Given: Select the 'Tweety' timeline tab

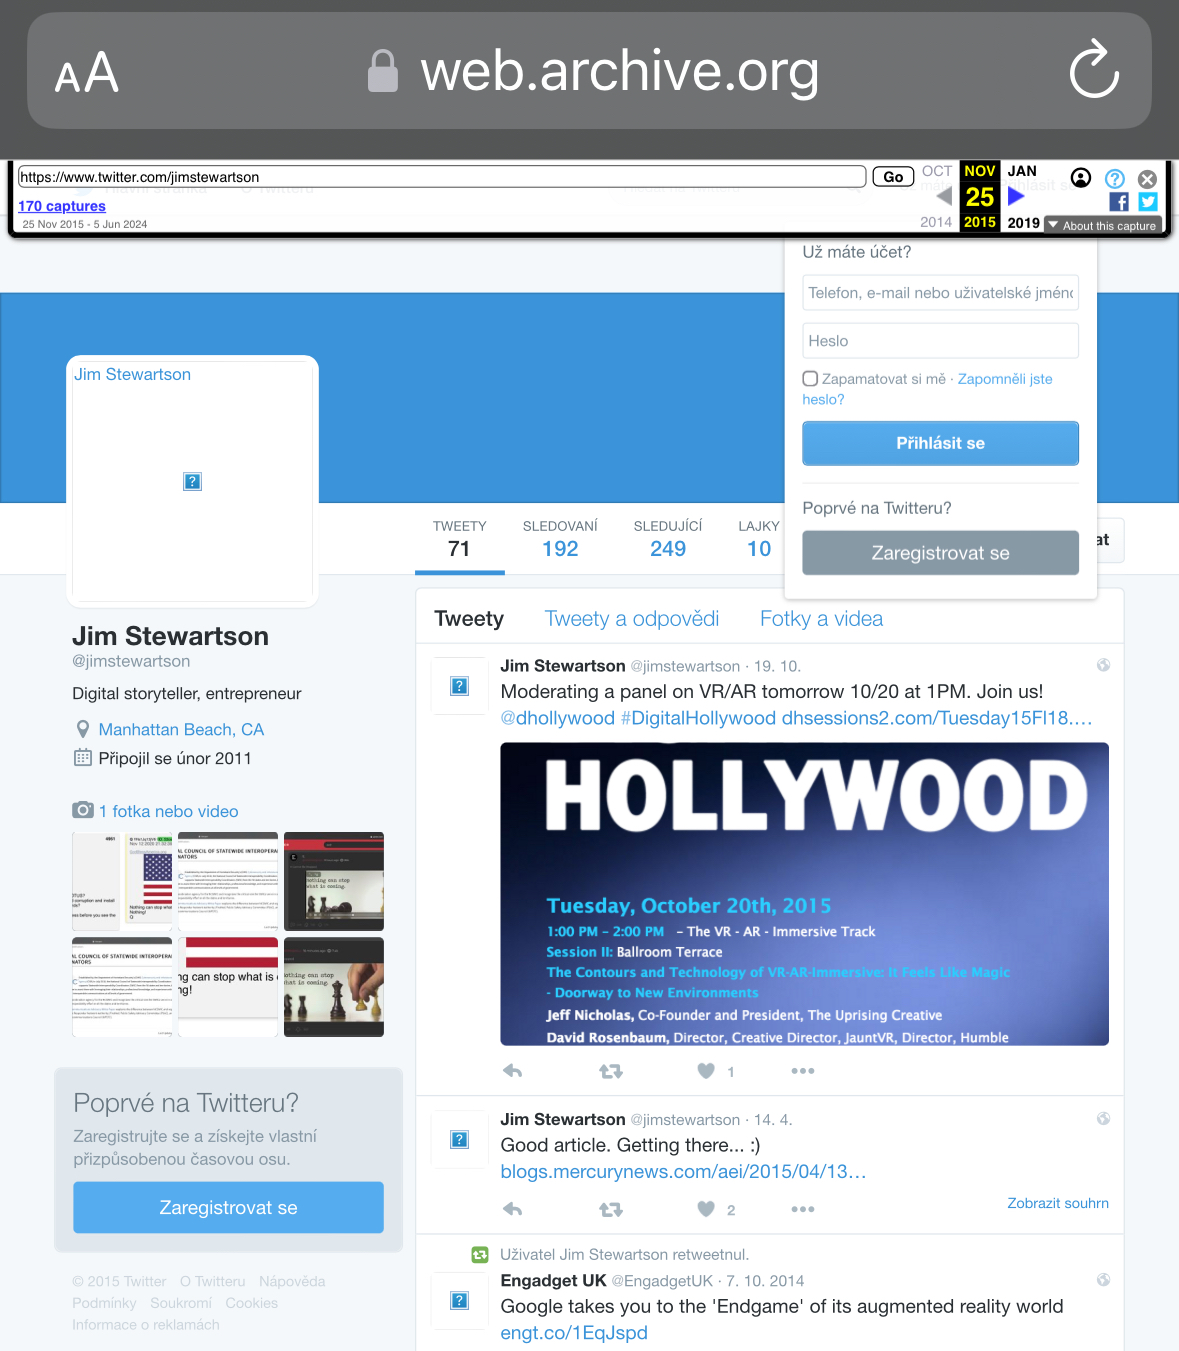Looking at the screenshot, I should pyautogui.click(x=469, y=619).
